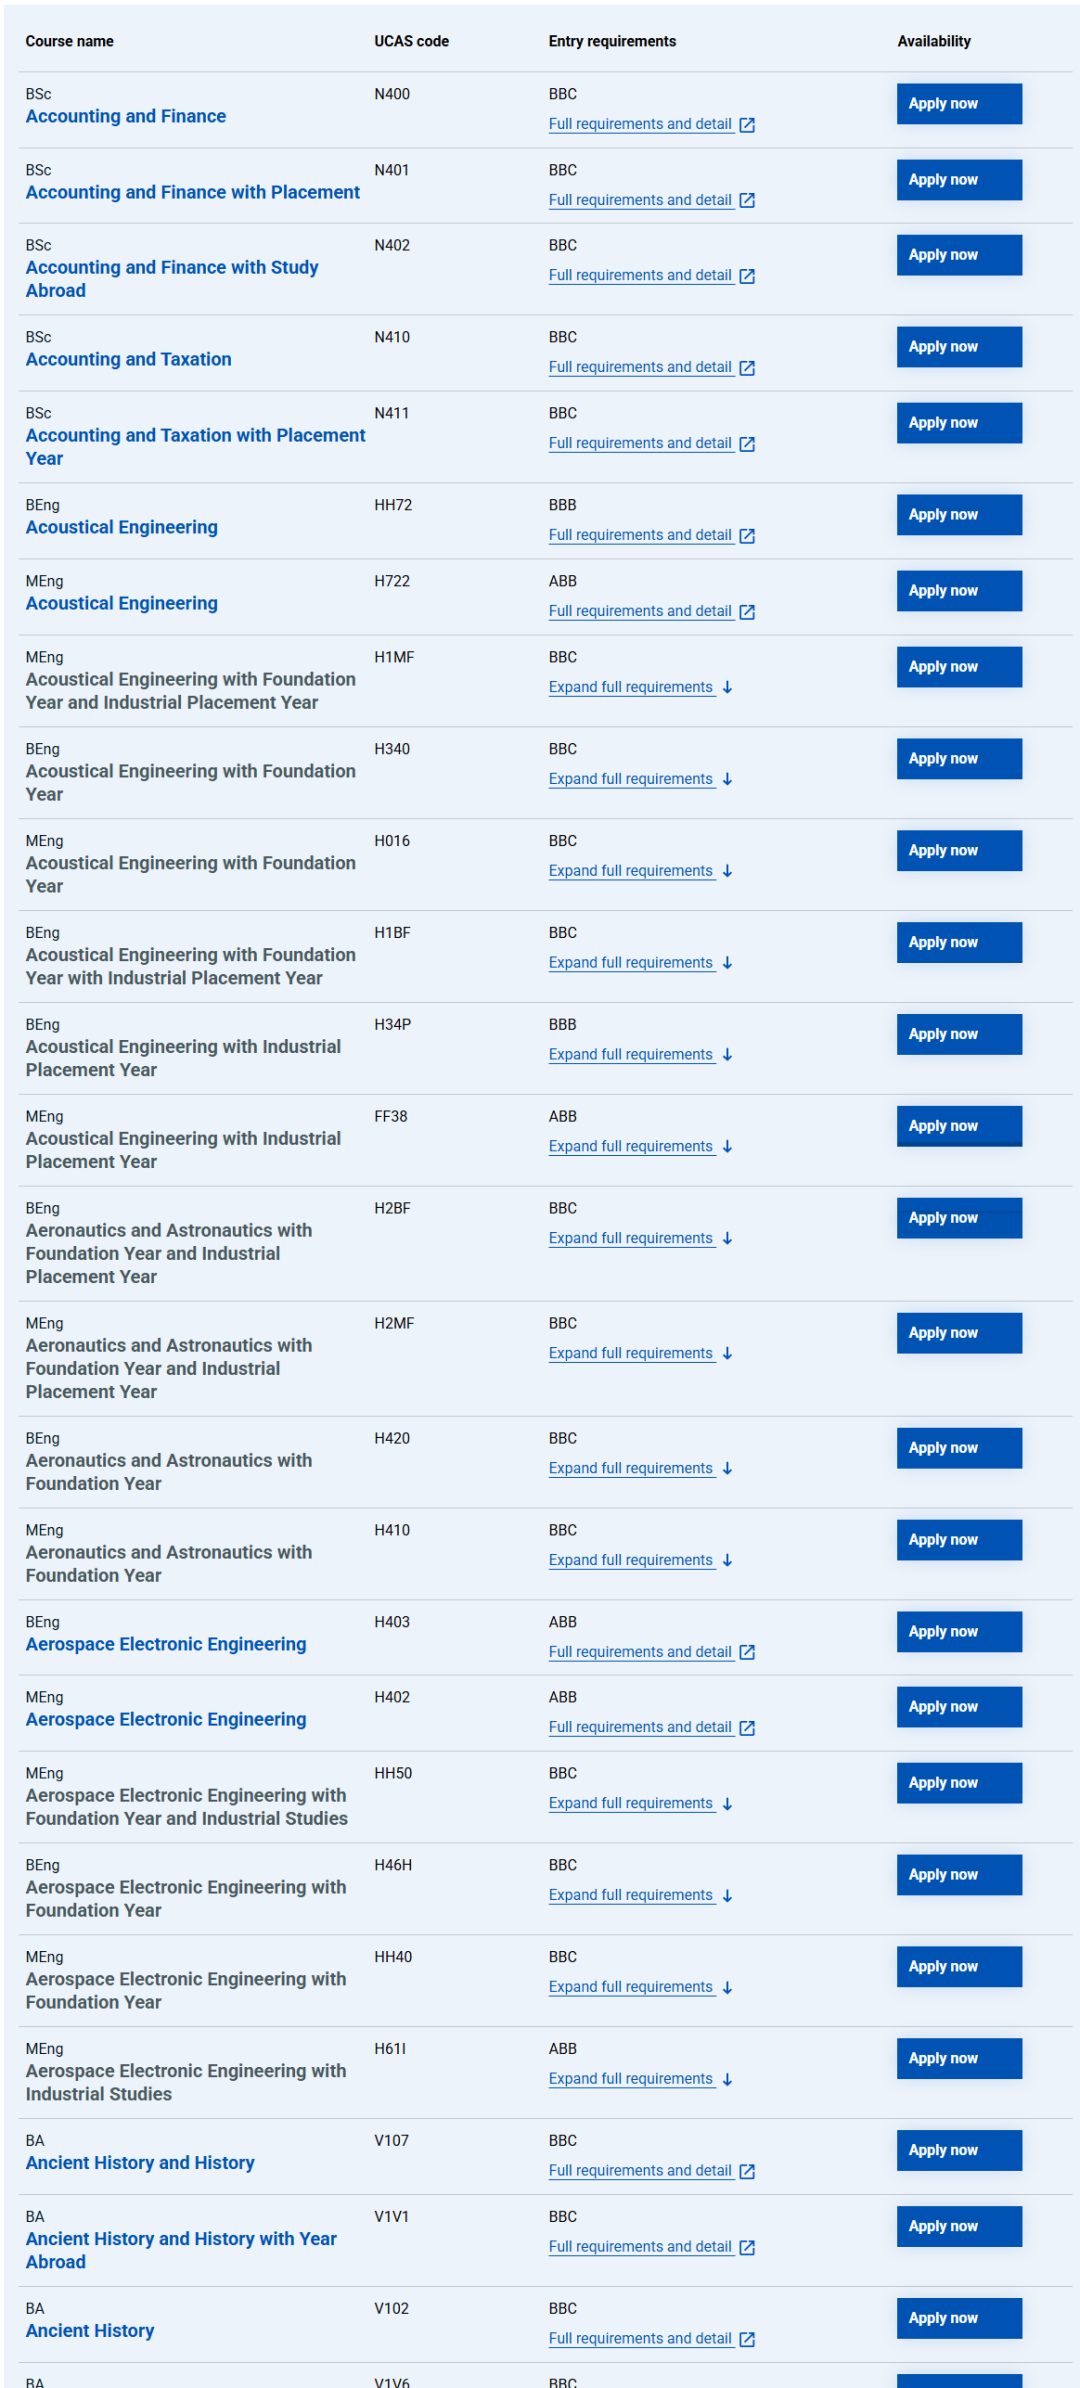The width and height of the screenshot is (1080, 2388).
Task: Click external-link icon in V107 Ancient History row
Action: point(747,2171)
